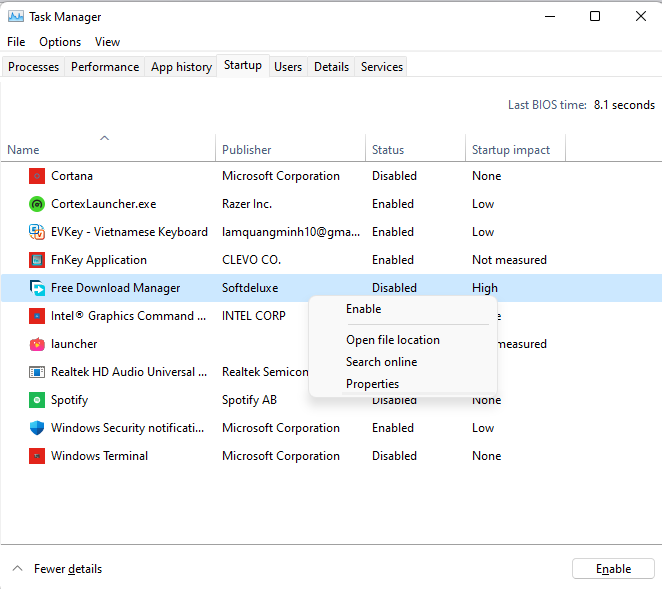Open the Options menu
The image size is (662, 589).
(60, 42)
